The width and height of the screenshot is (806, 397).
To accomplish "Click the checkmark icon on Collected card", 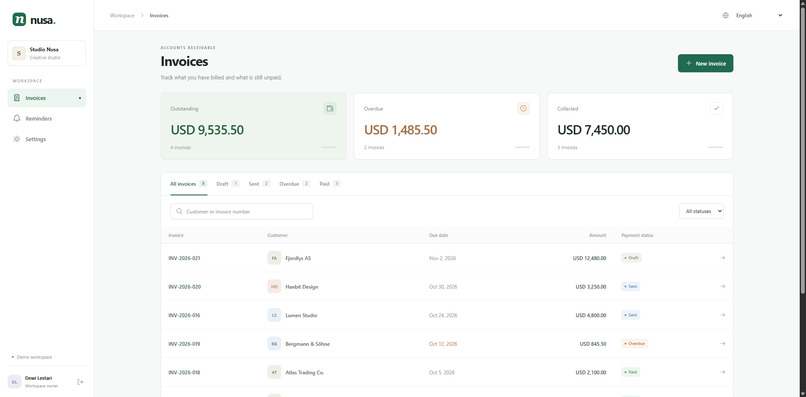I will 717,109.
